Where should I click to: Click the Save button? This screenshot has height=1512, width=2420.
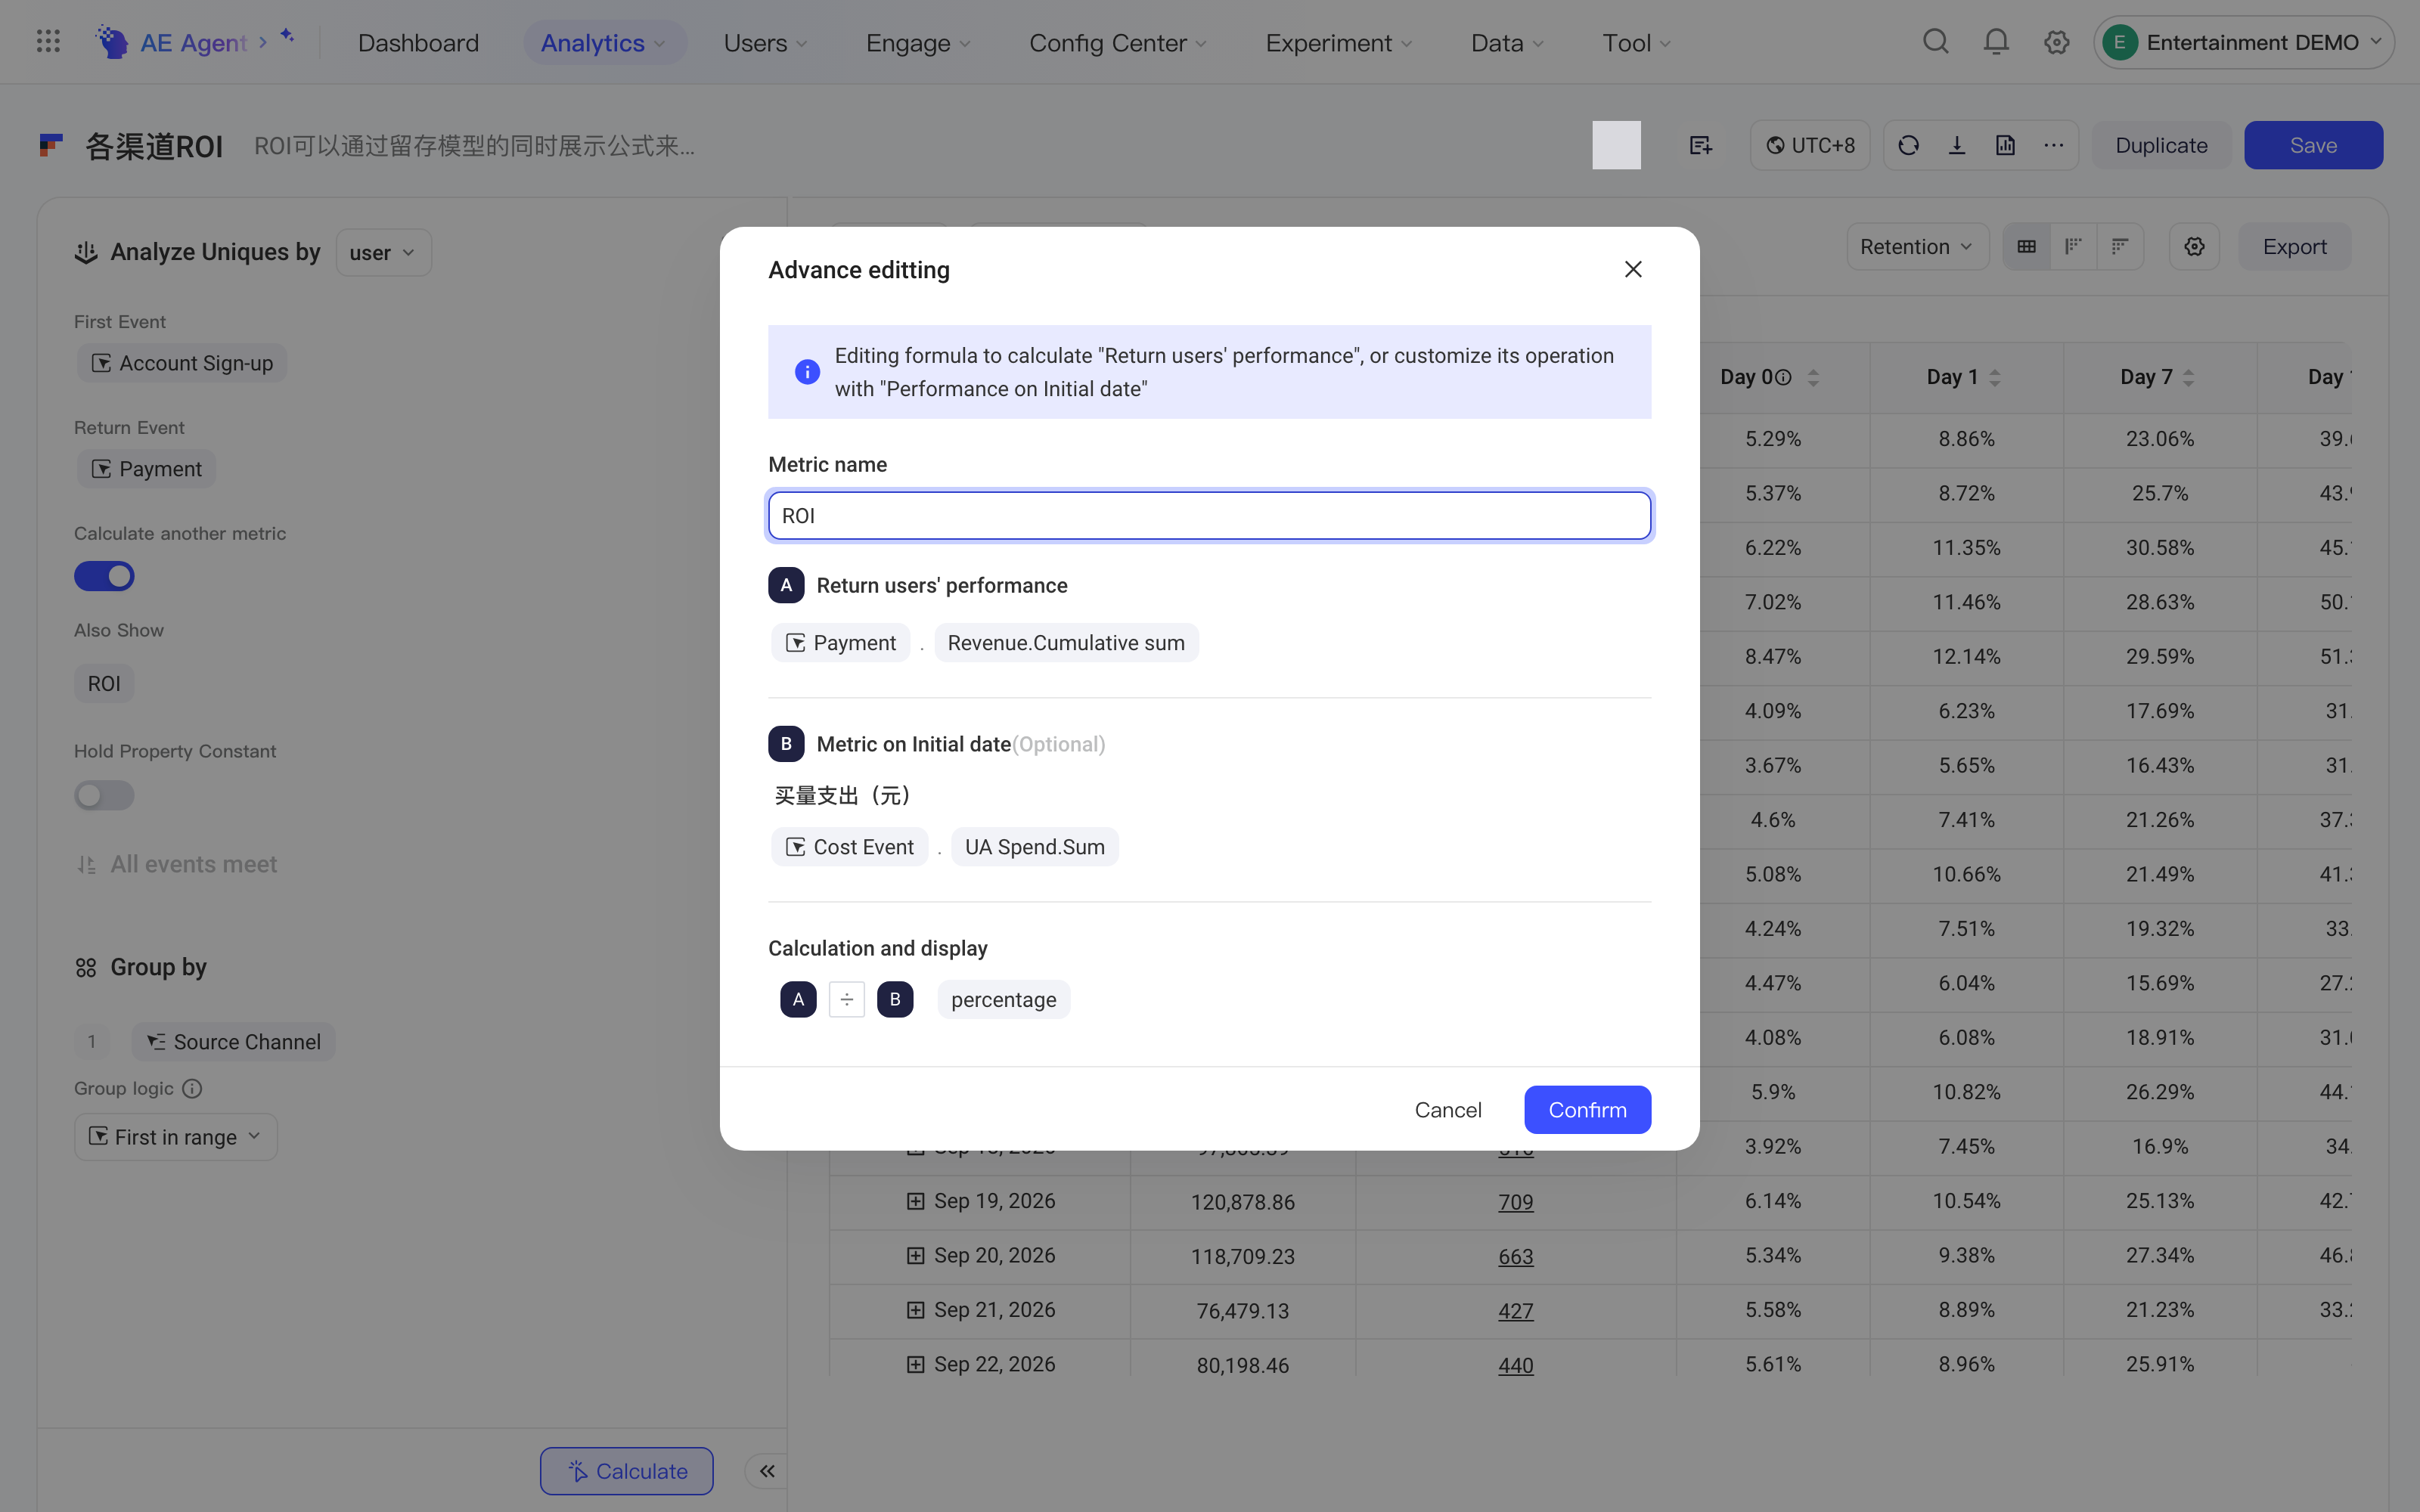click(x=2313, y=146)
